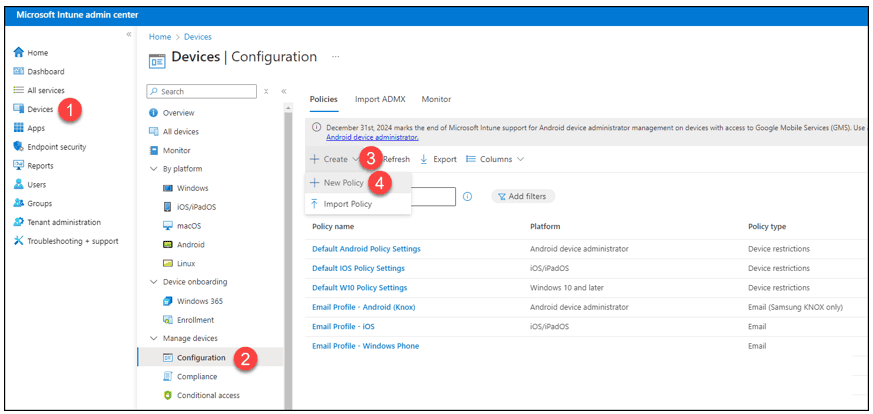Open Default W10 Policy Settings
Image resolution: width=873 pixels, height=414 pixels.
[360, 288]
